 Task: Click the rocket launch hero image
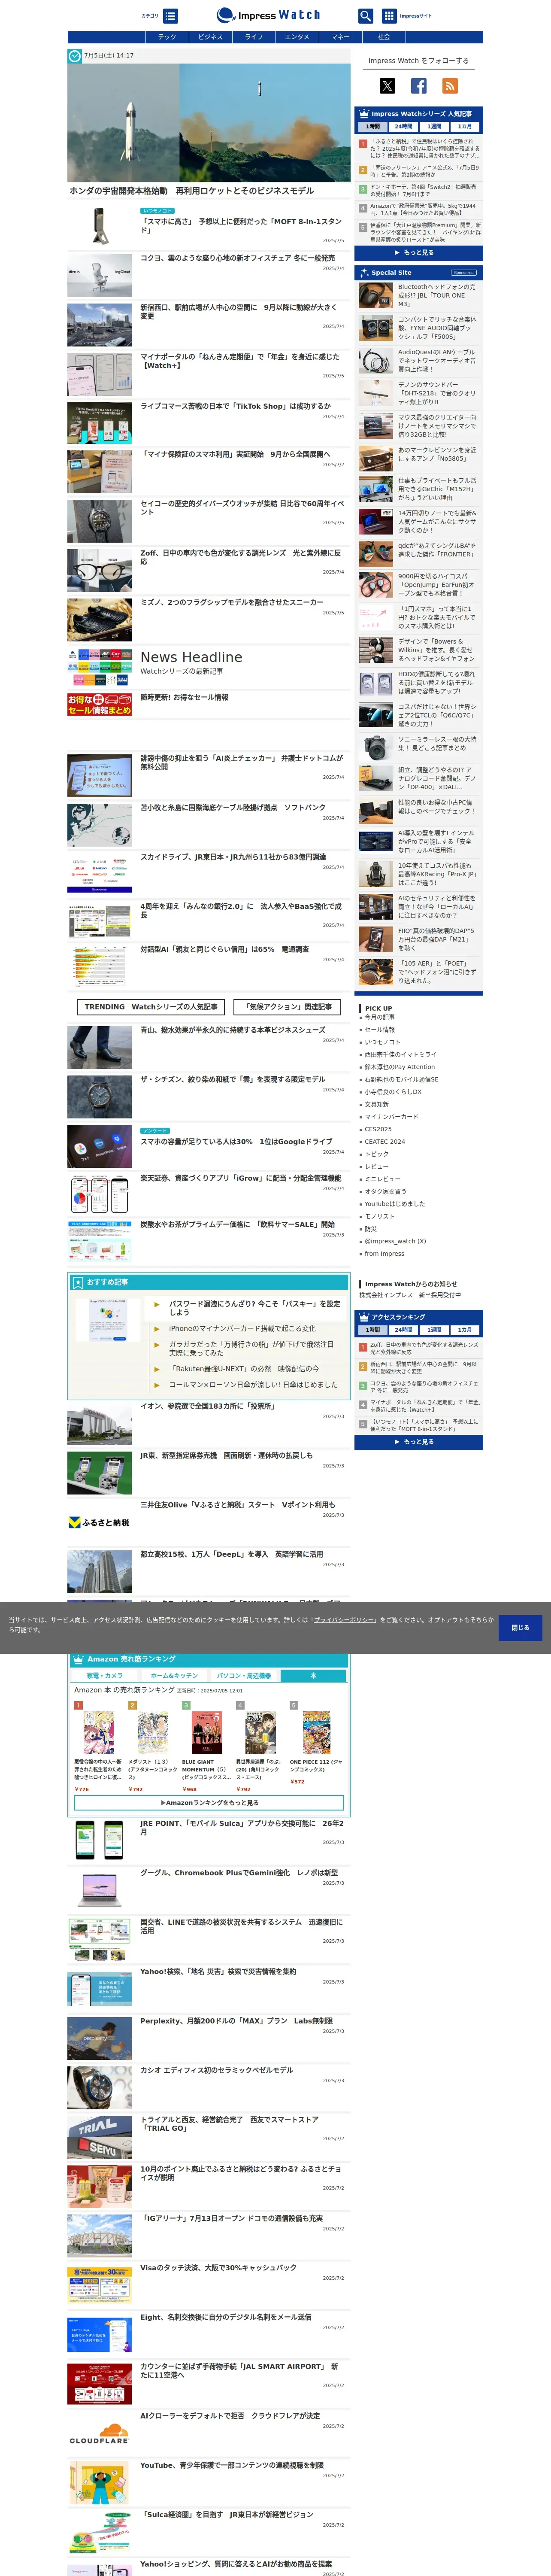[x=209, y=123]
